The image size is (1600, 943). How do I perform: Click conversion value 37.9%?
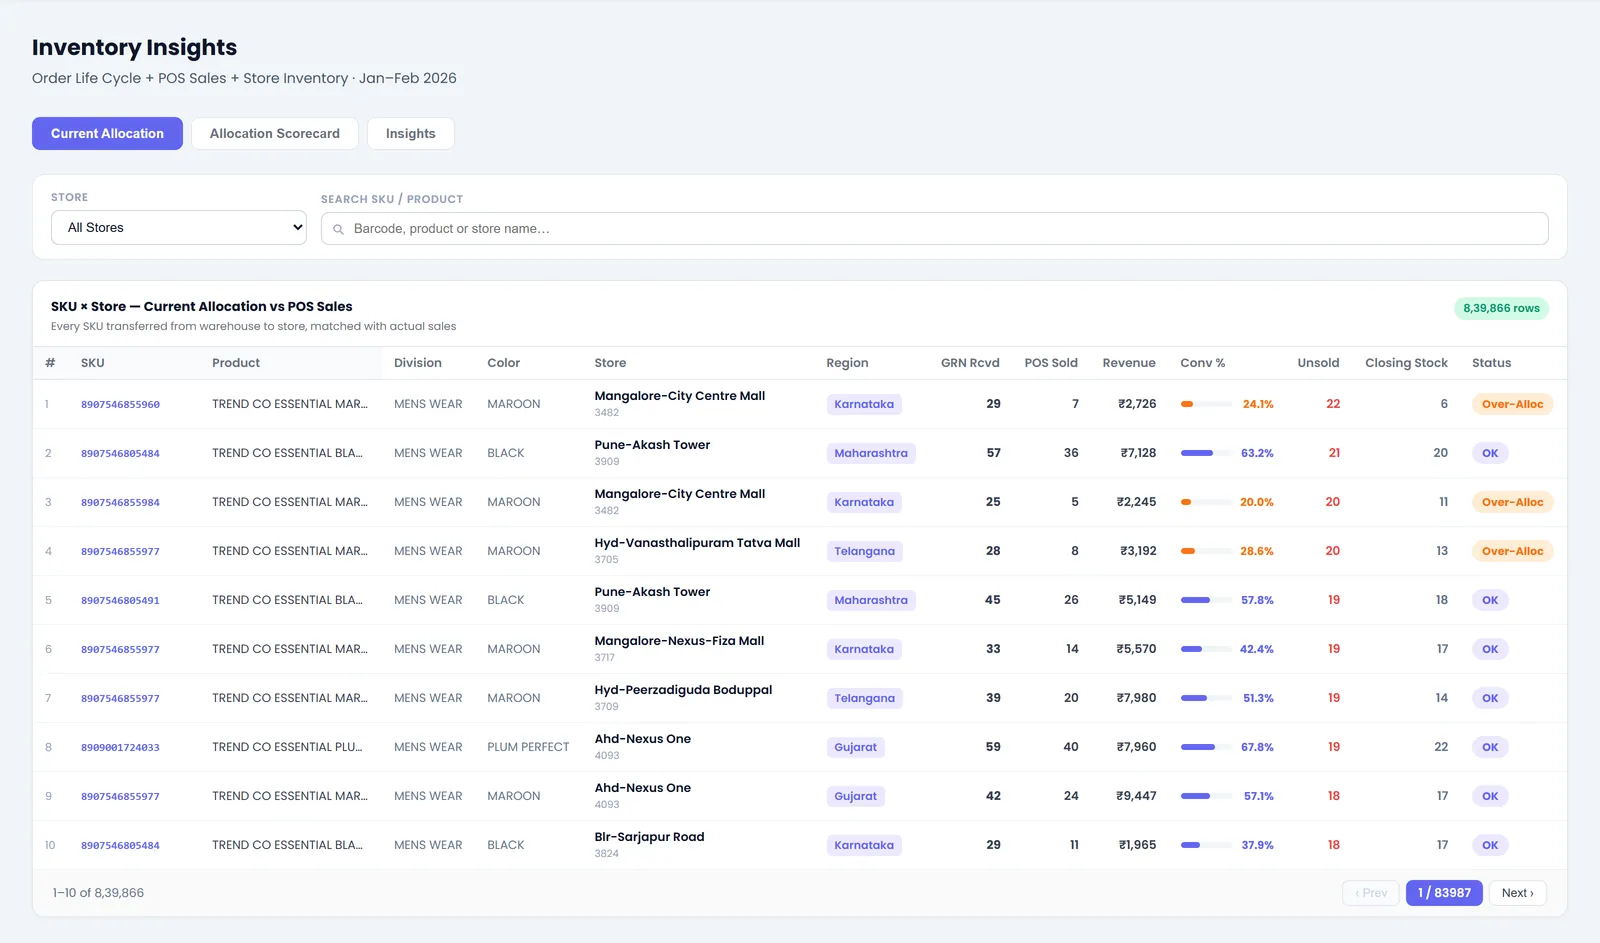click(1257, 845)
